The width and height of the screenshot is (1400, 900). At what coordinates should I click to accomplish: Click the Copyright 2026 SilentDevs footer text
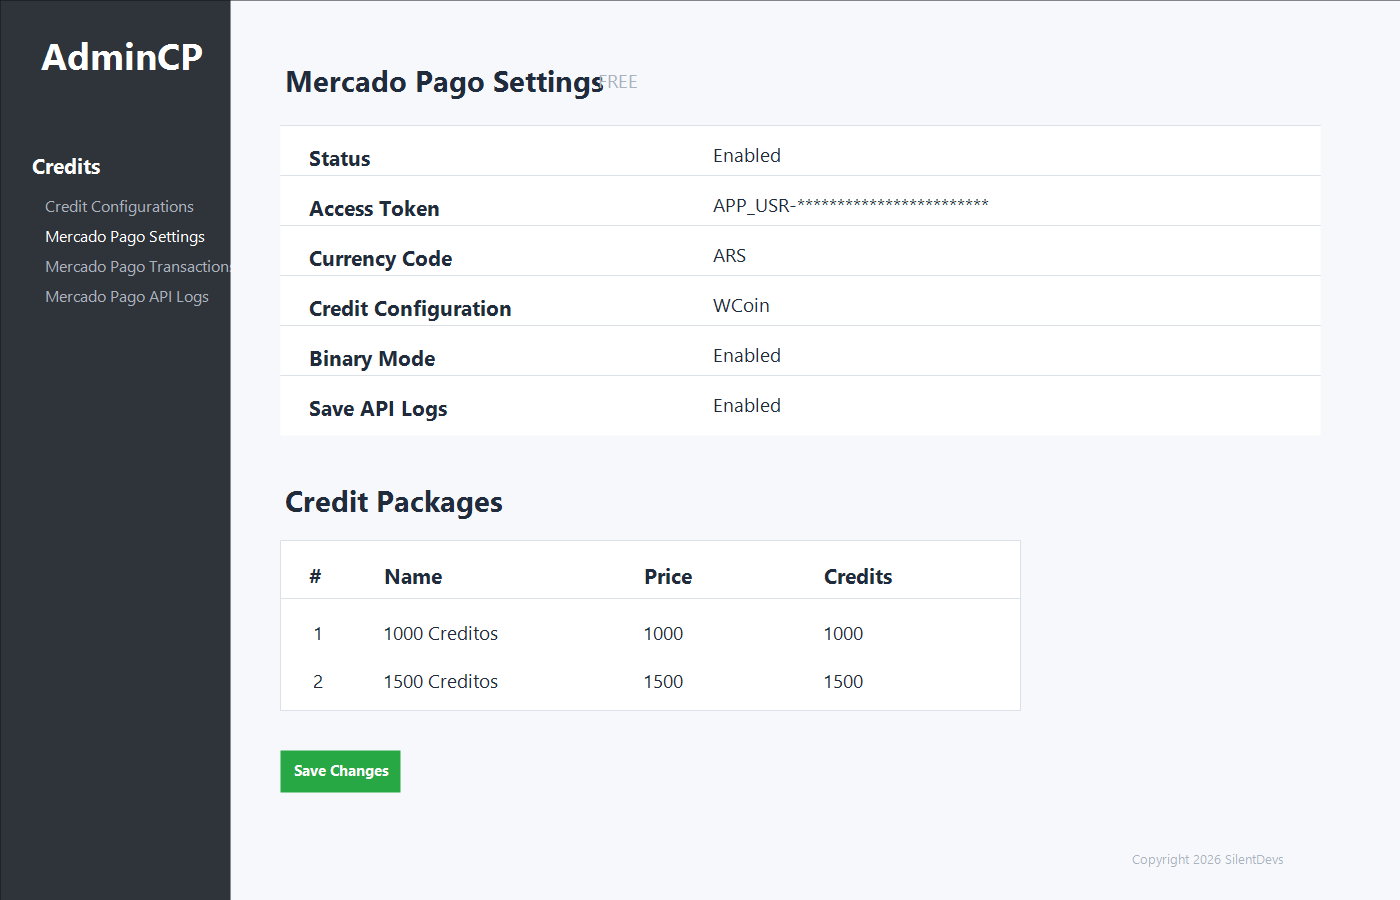coord(1207,860)
